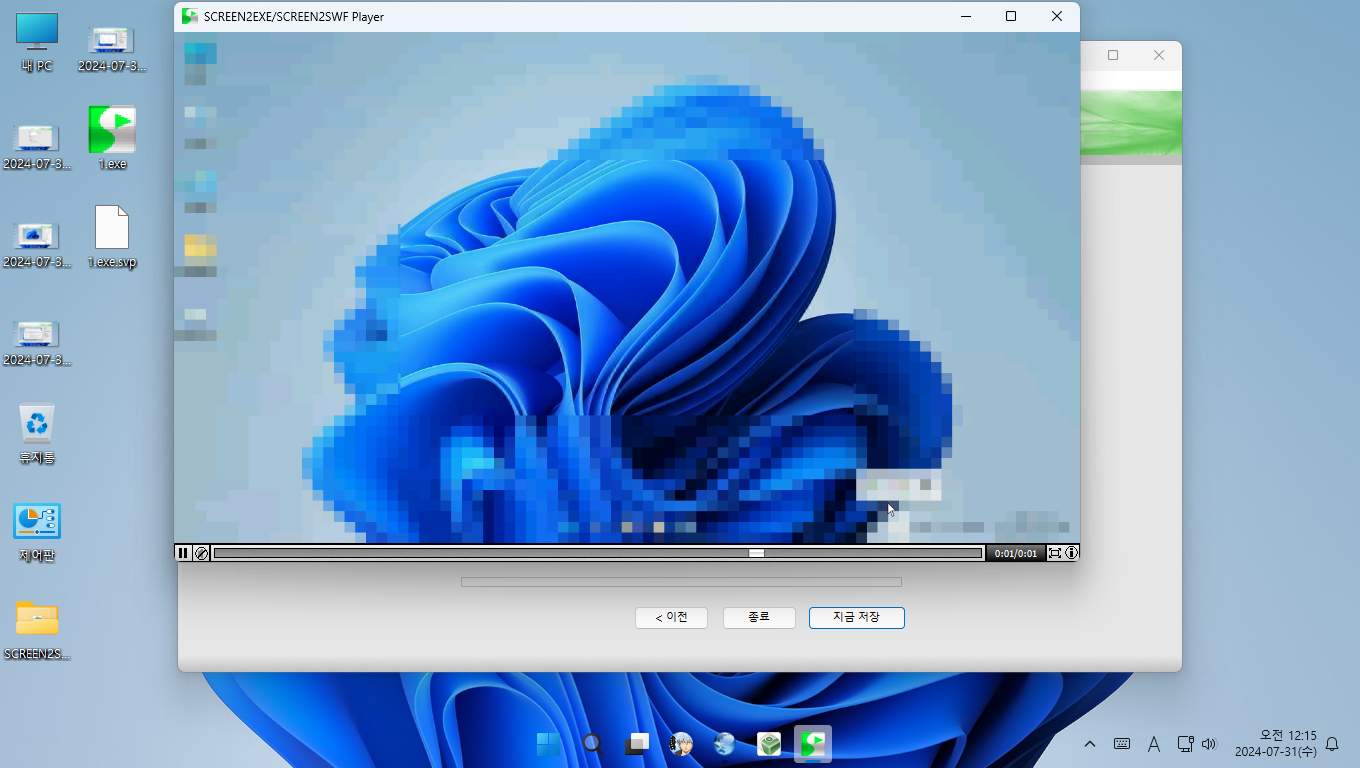The width and height of the screenshot is (1360, 768).
Task: Minimize the SCREEN2EXE Player window
Action: 966,16
